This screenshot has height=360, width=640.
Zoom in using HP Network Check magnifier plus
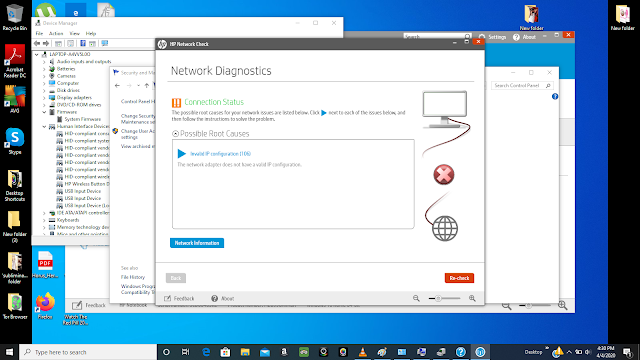click(x=472, y=298)
